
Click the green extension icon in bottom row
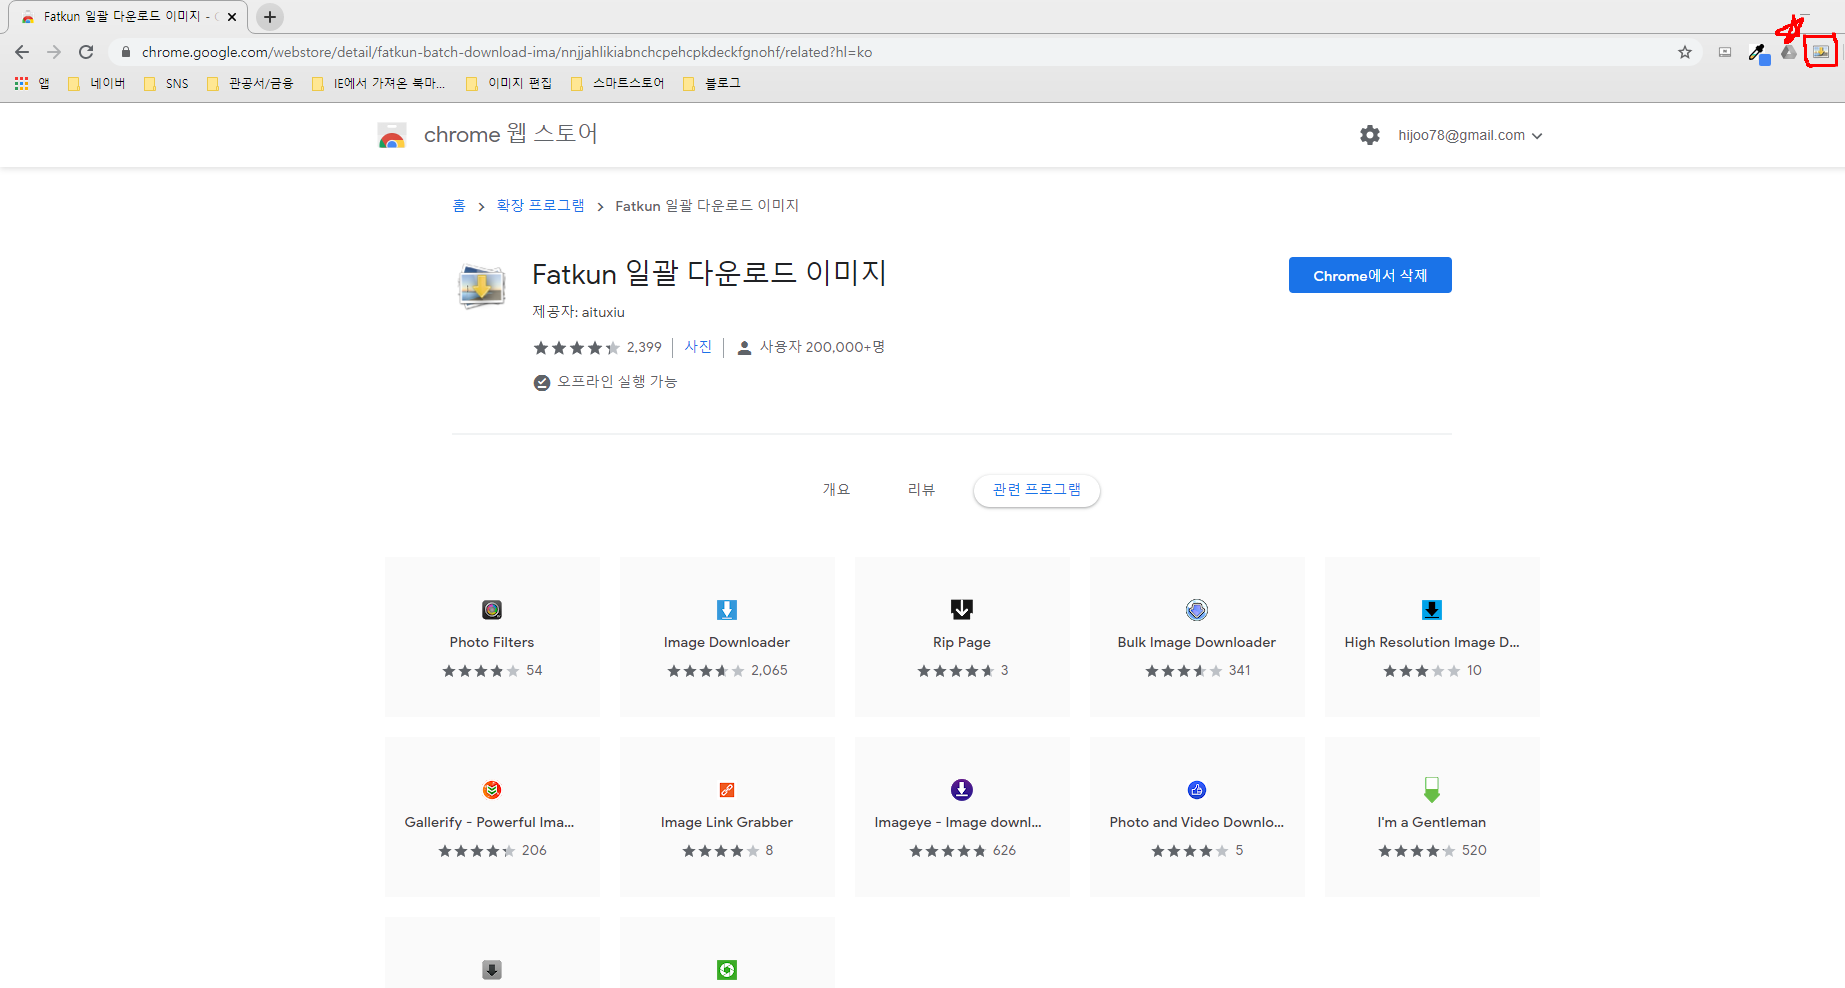point(727,969)
